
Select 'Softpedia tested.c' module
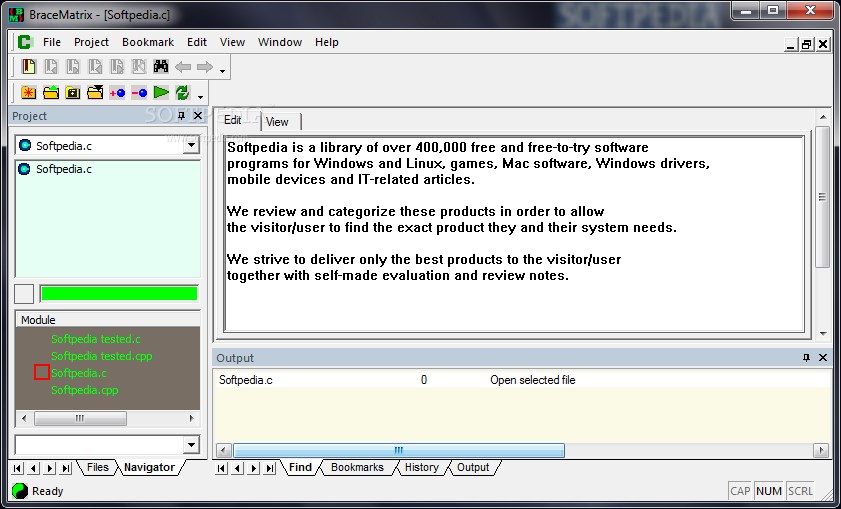(96, 339)
